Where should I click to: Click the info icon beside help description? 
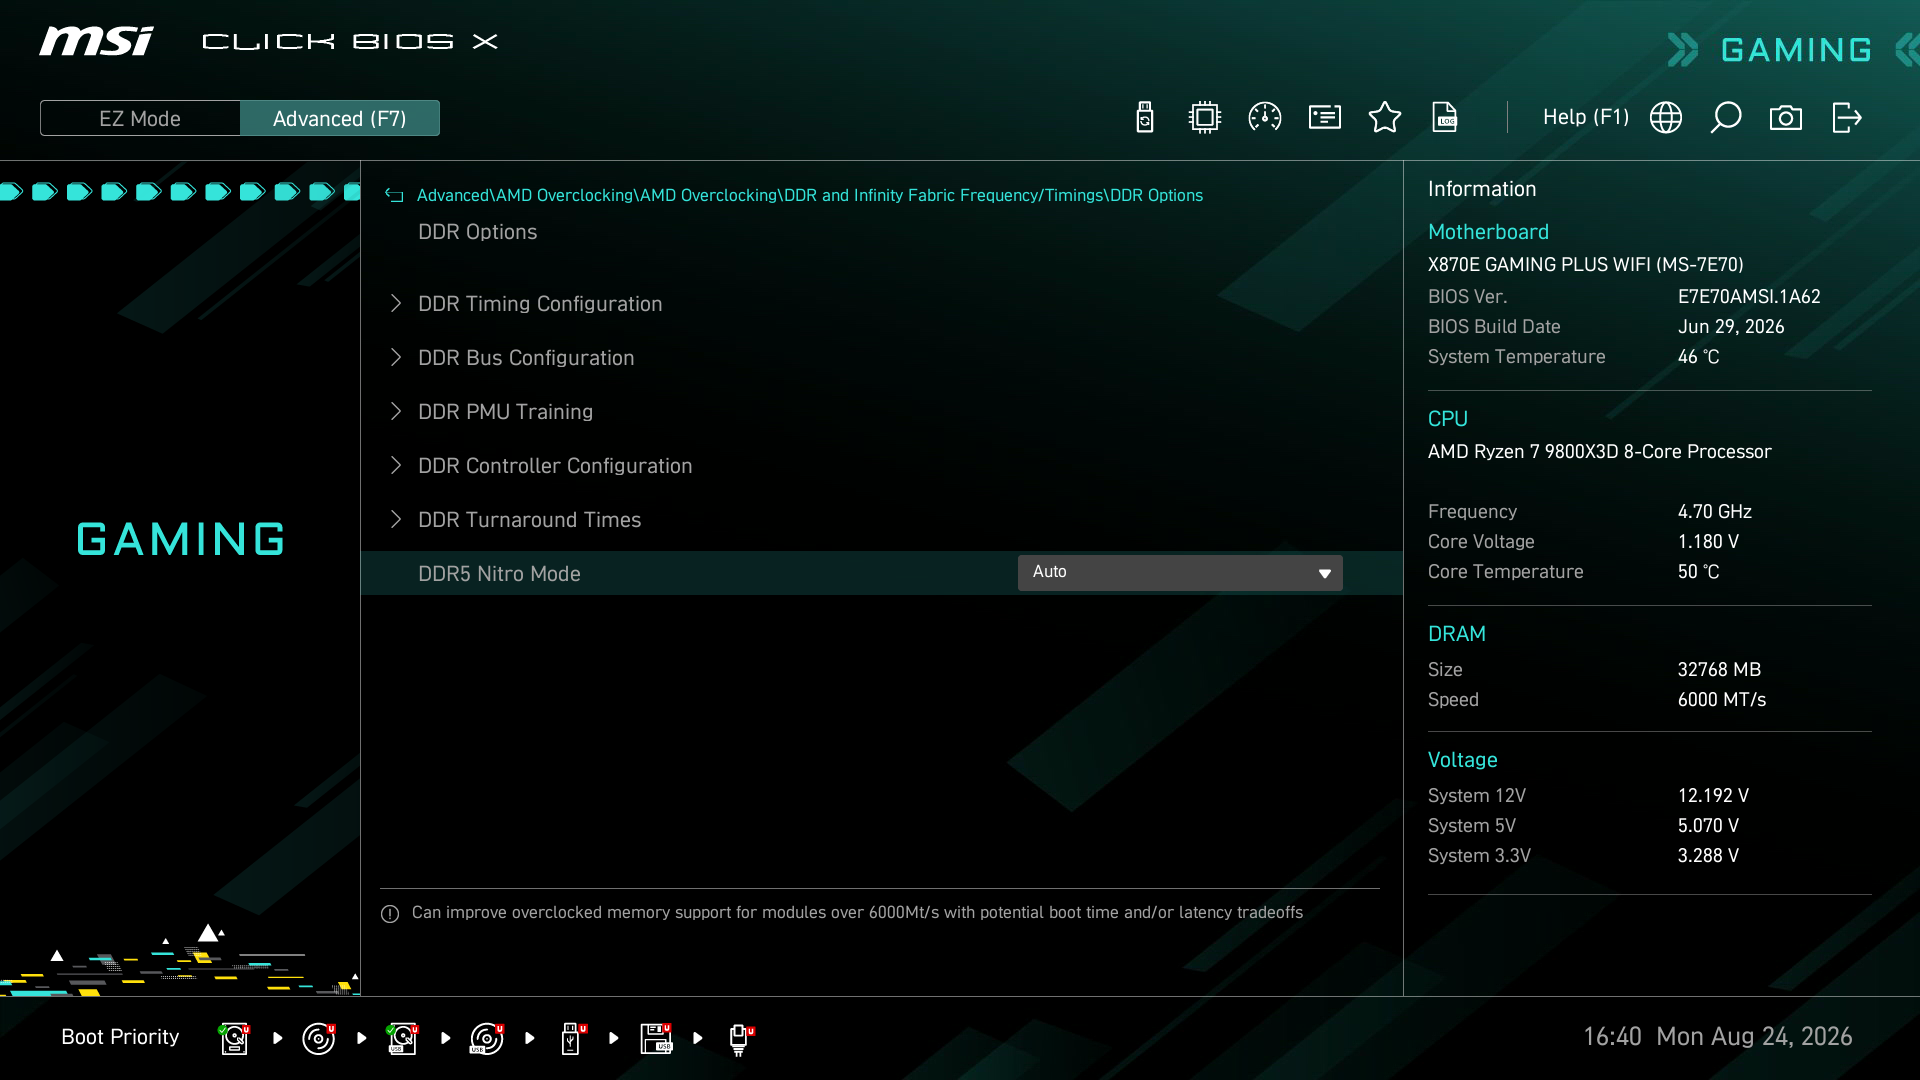click(390, 913)
